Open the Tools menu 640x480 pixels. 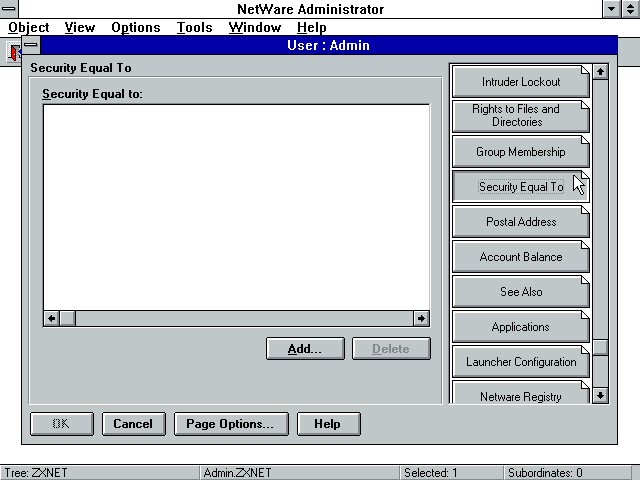coord(194,27)
